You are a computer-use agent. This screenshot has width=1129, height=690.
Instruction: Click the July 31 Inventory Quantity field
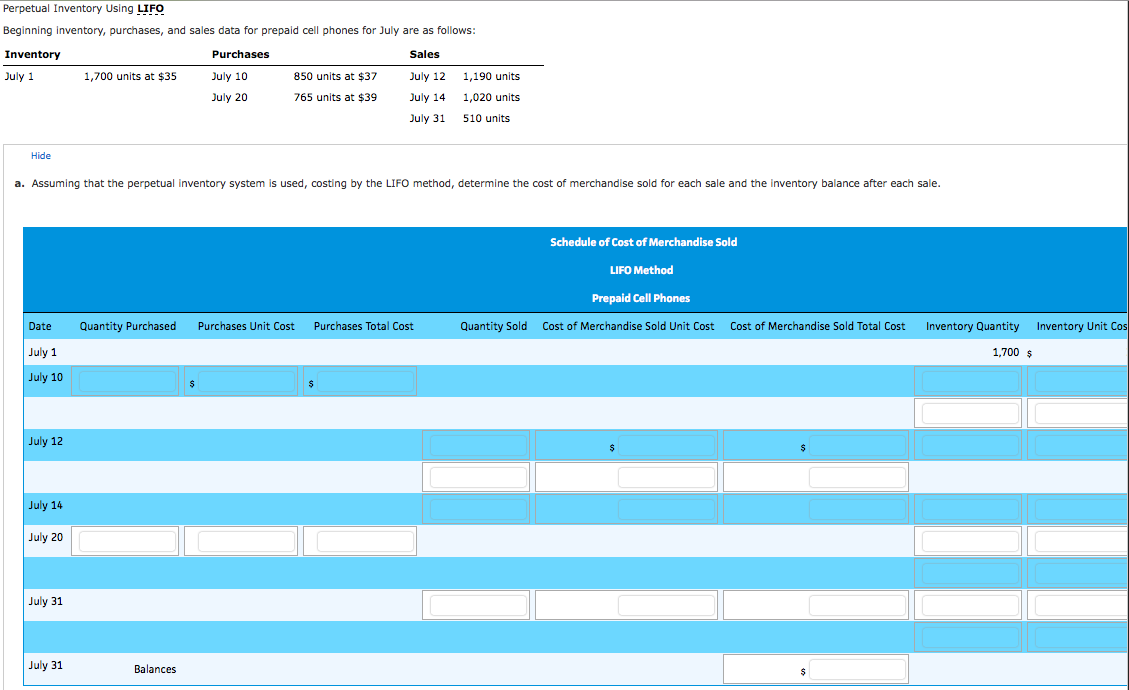[x=967, y=604]
